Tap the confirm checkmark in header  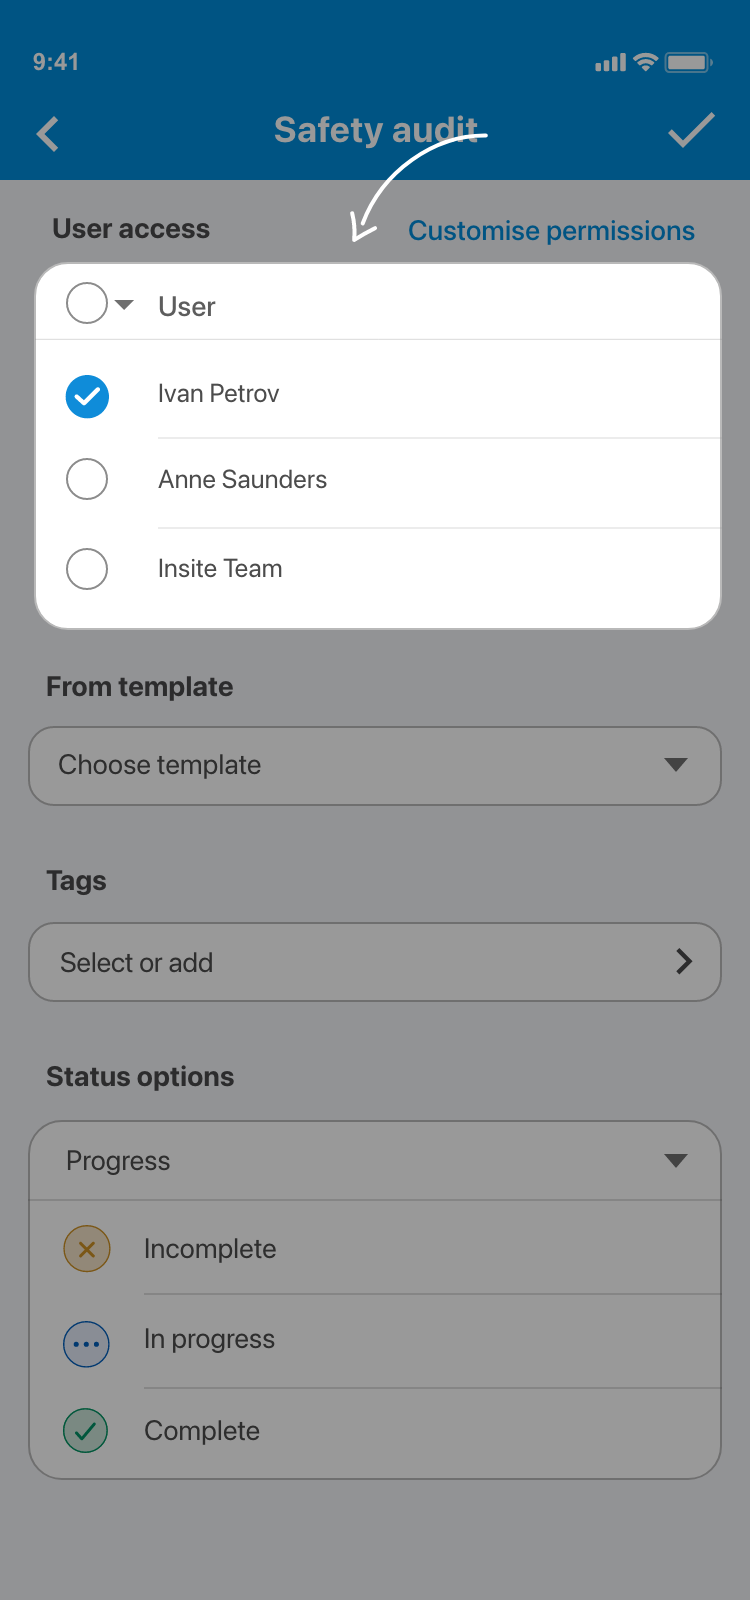point(691,131)
